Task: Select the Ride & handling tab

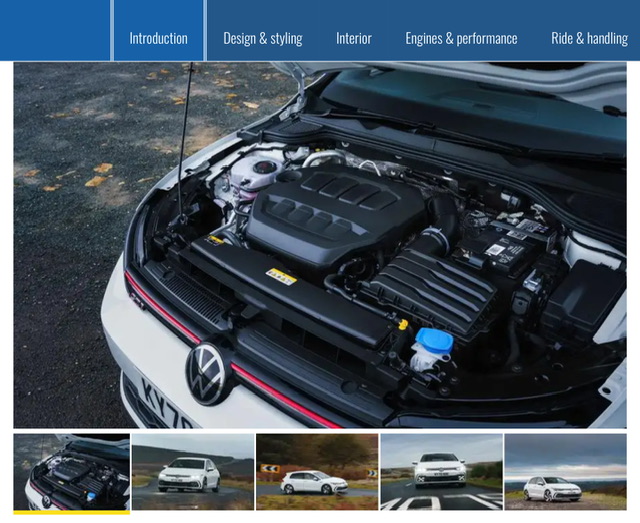Action: click(589, 38)
